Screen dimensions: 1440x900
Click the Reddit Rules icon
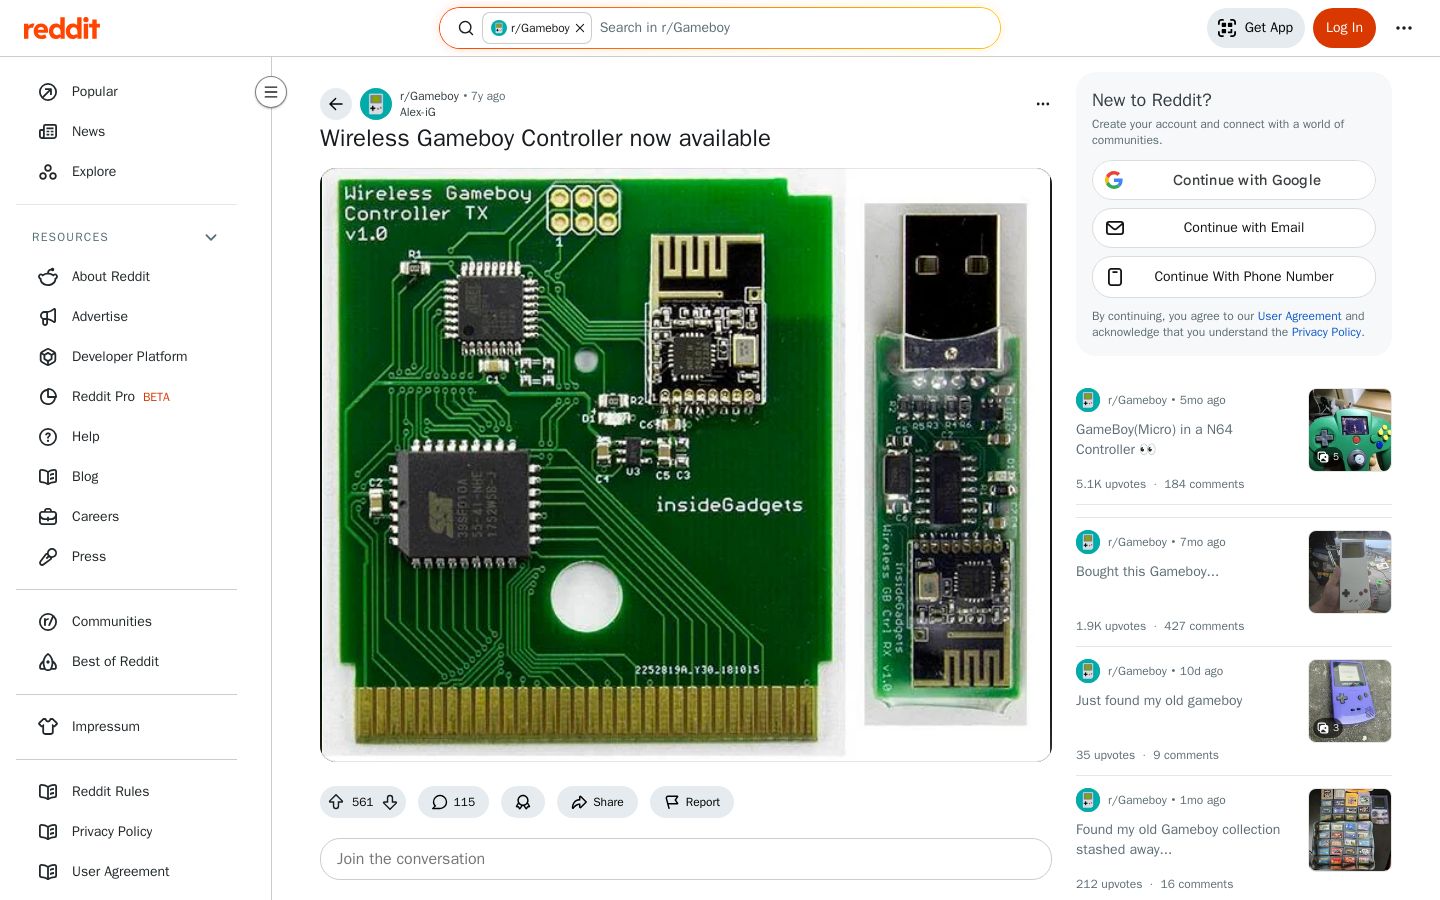click(48, 792)
